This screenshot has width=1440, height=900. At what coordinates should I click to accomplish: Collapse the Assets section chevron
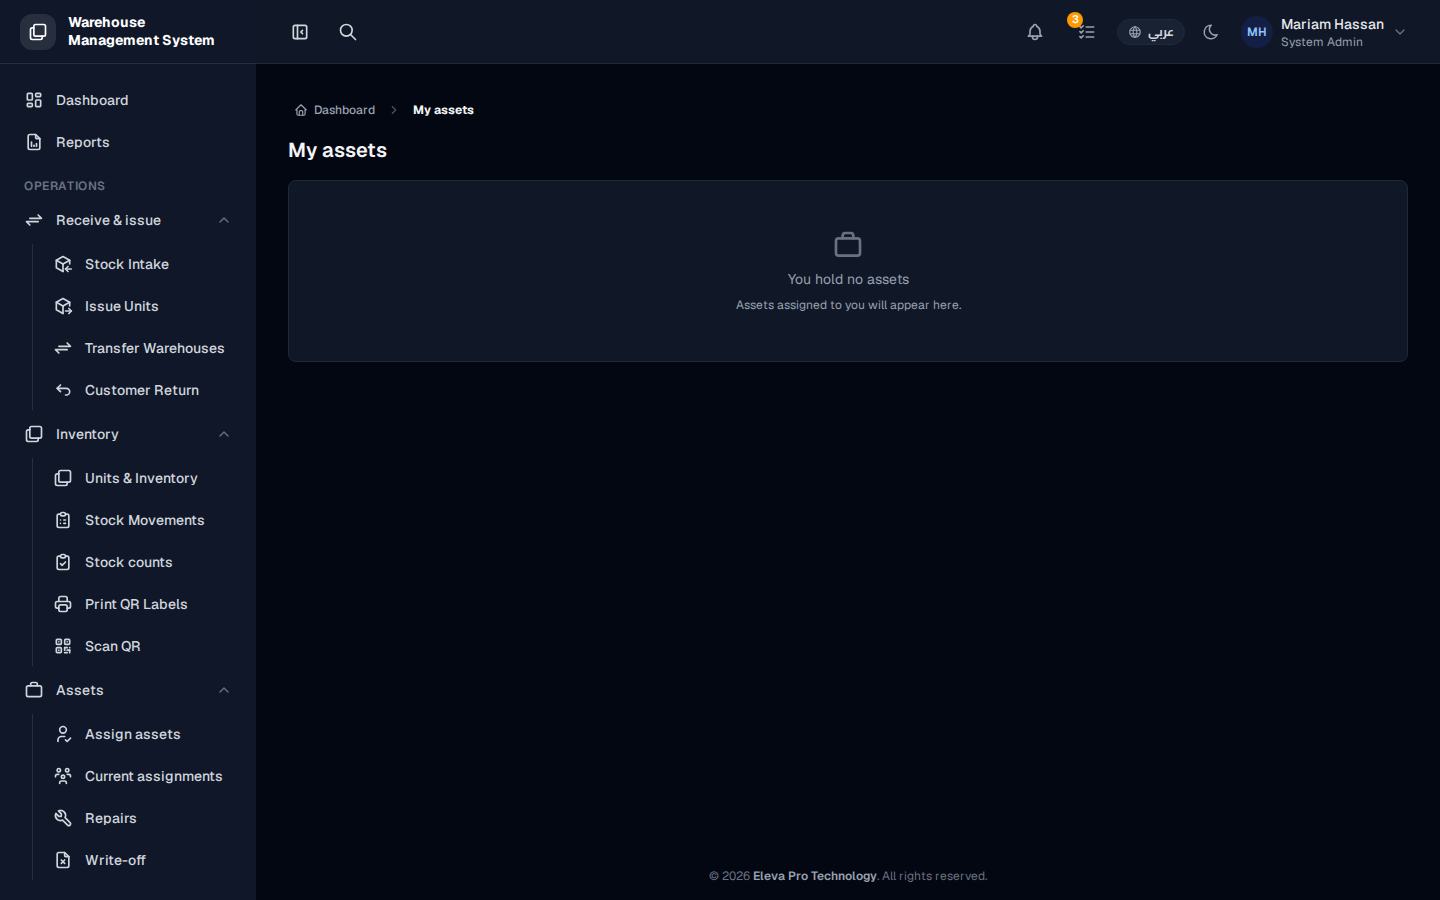224,690
